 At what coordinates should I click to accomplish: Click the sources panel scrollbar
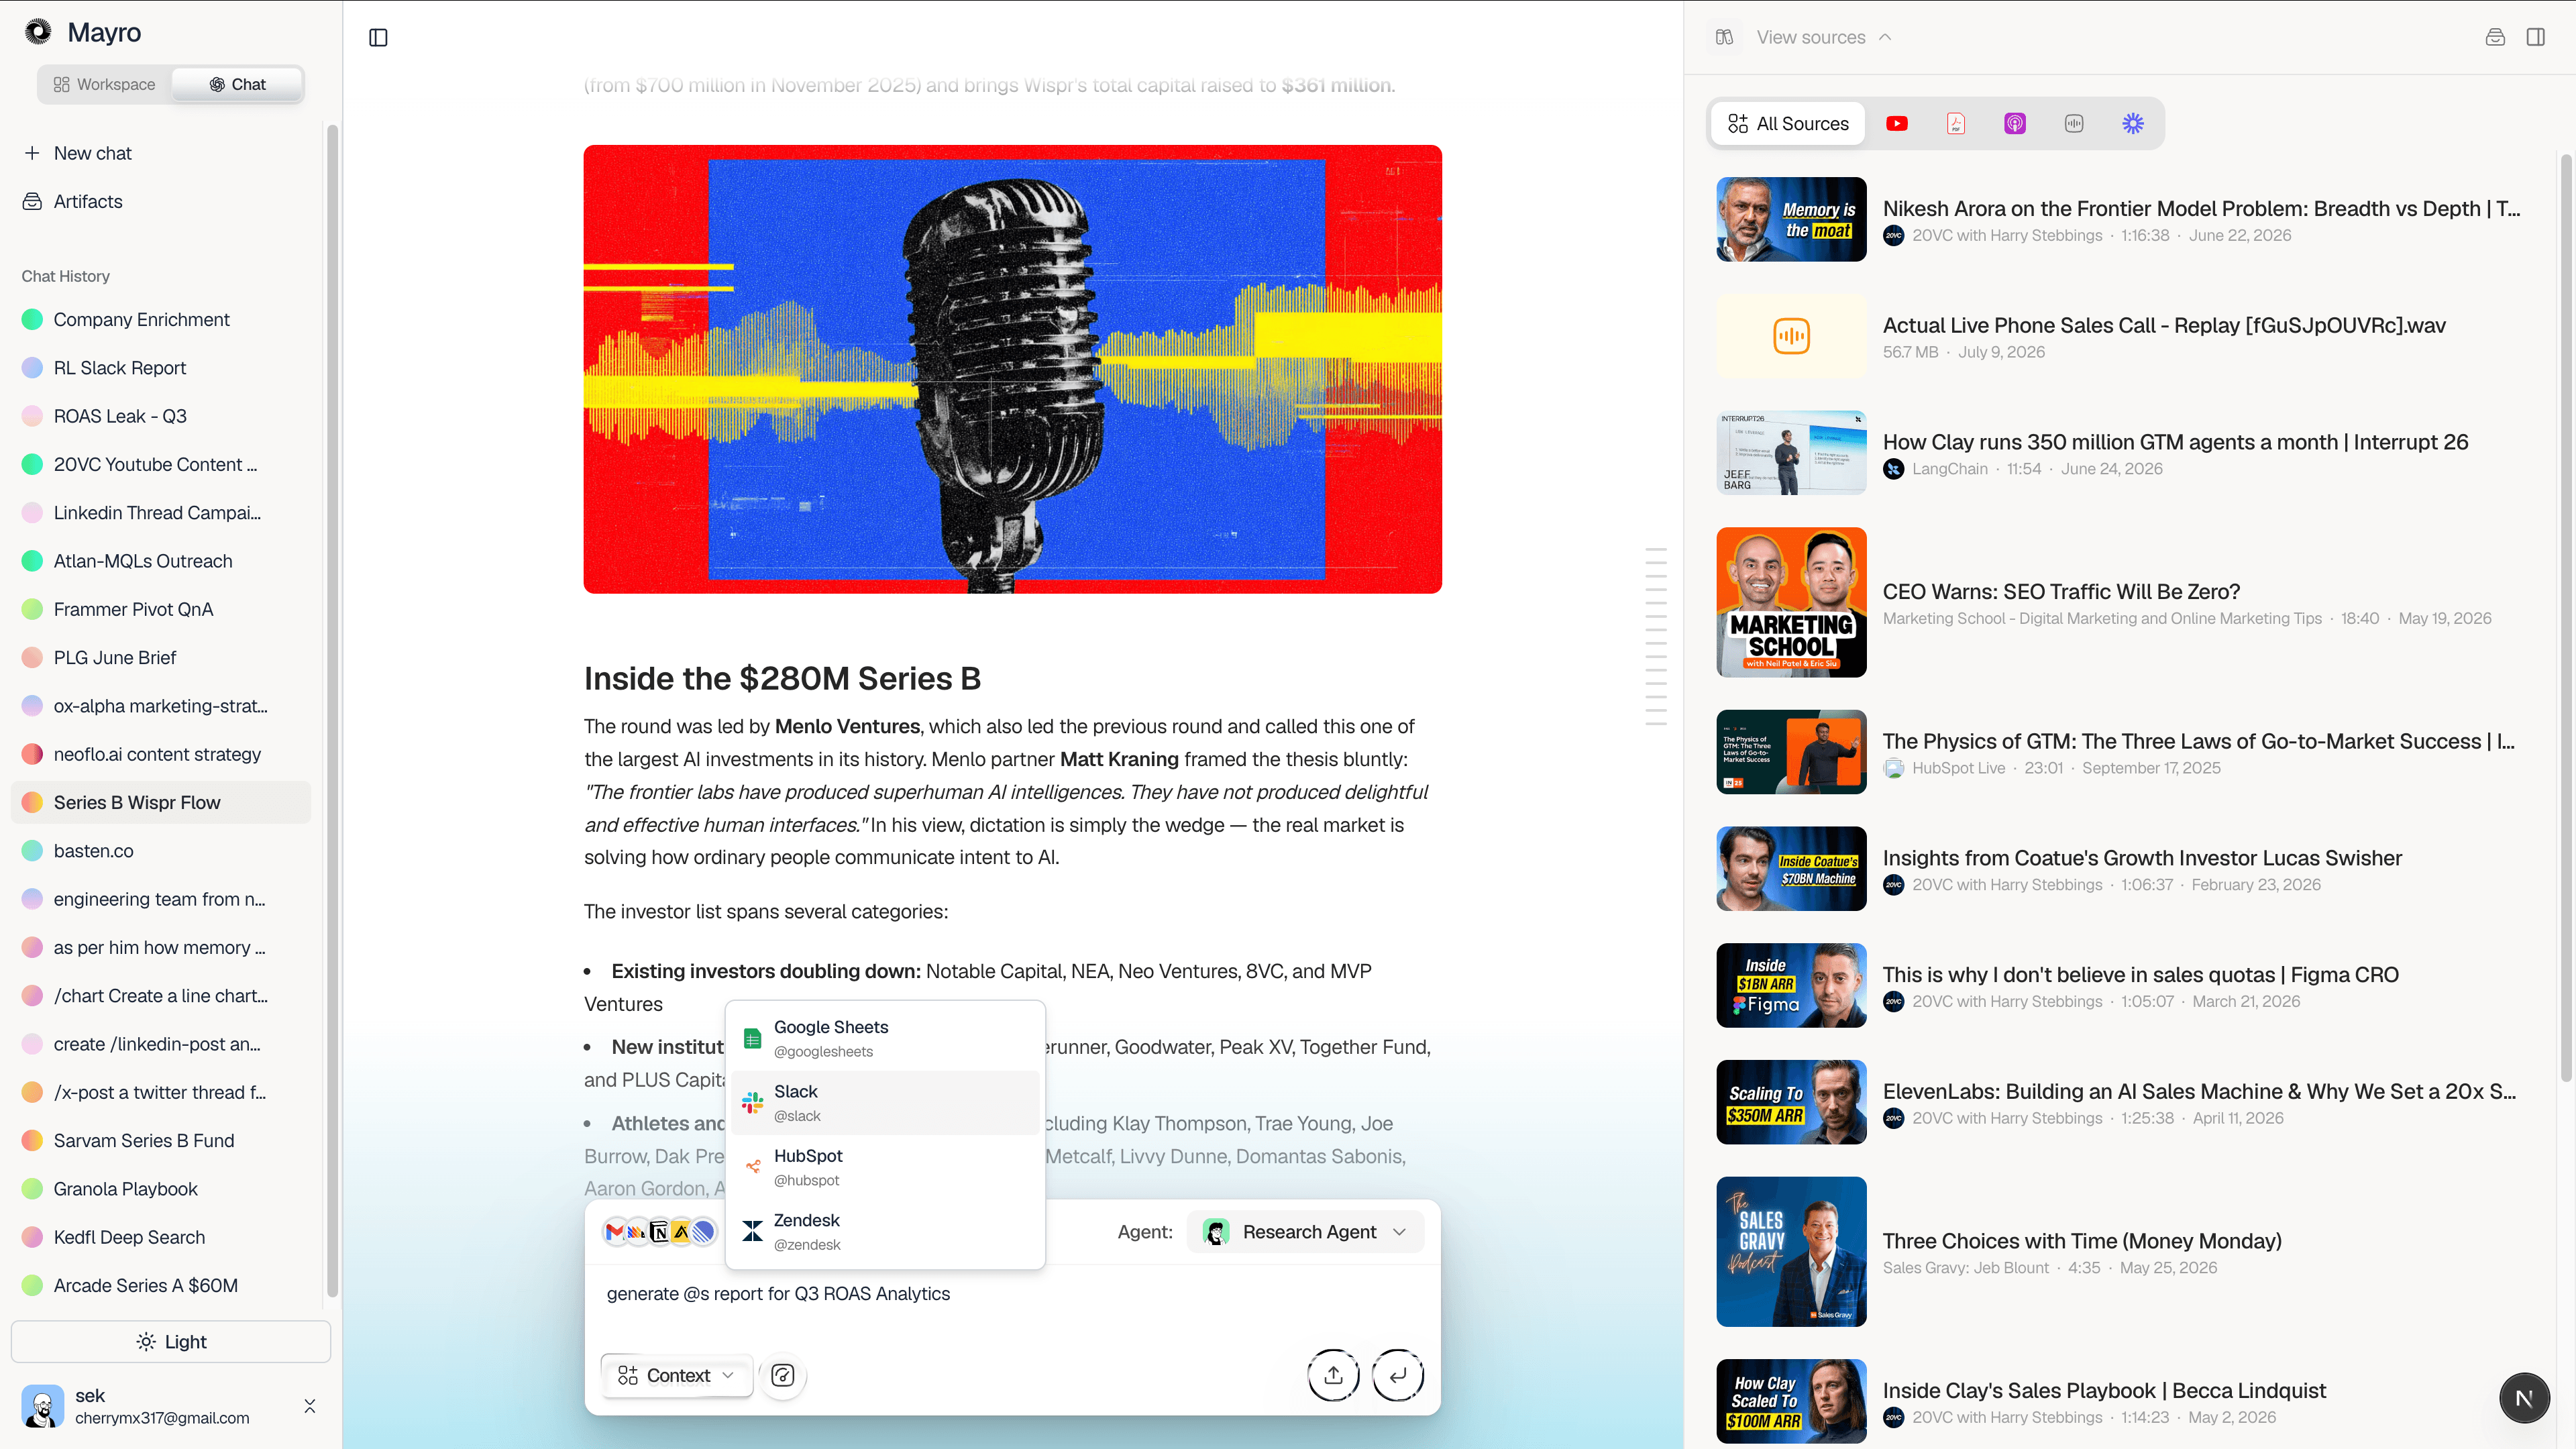tap(2566, 618)
